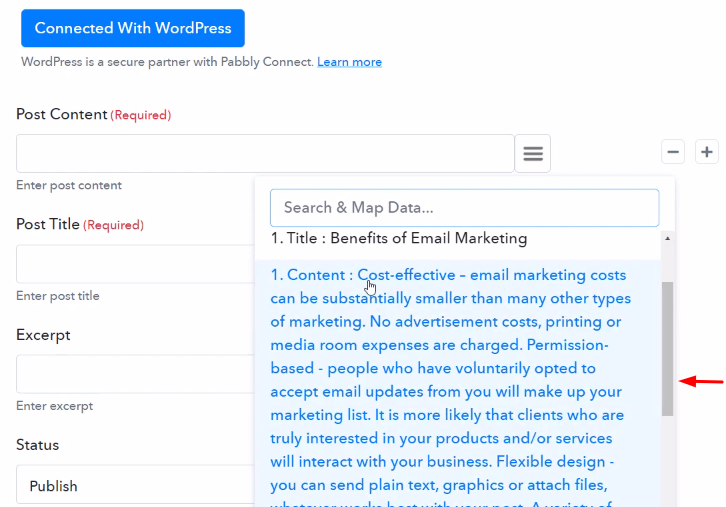Screen dimensions: 726x507
Task: Click the dropdown scrollbar up arrow
Action: 668,238
